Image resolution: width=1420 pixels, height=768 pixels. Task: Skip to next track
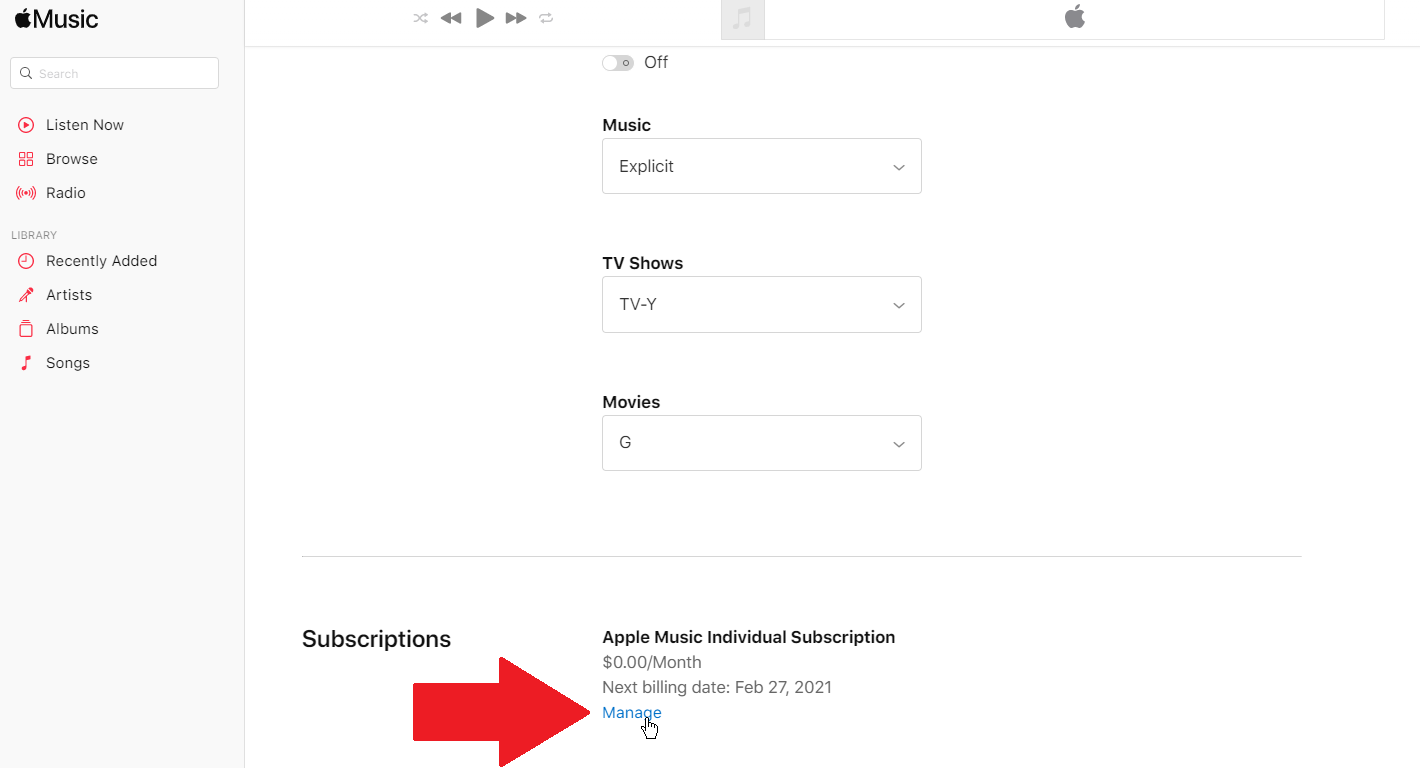tap(516, 18)
